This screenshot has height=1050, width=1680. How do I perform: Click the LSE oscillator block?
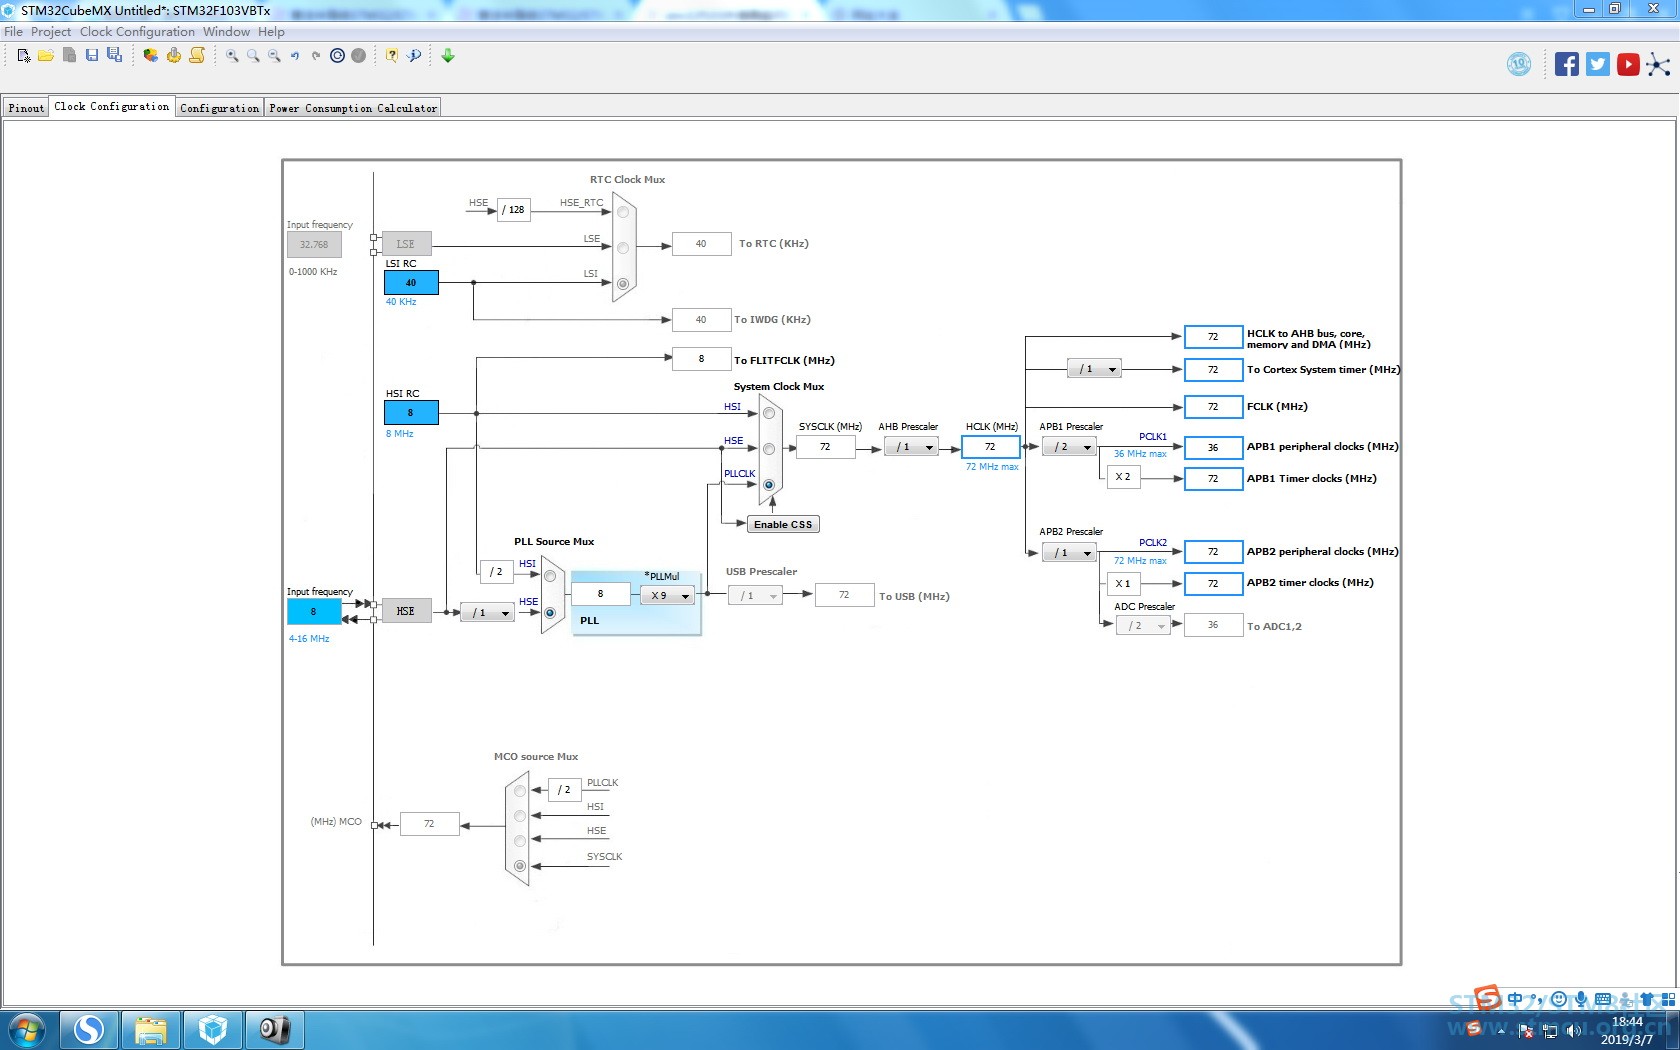[x=406, y=244]
